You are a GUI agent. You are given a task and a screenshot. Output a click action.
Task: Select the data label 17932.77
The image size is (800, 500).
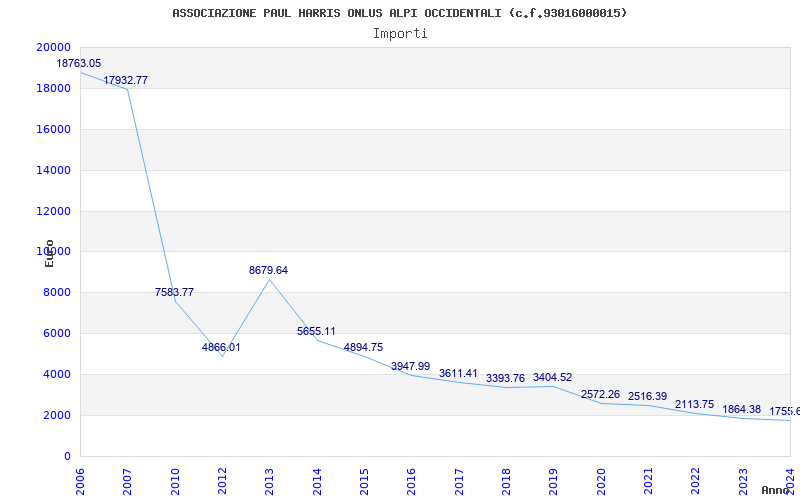click(126, 80)
